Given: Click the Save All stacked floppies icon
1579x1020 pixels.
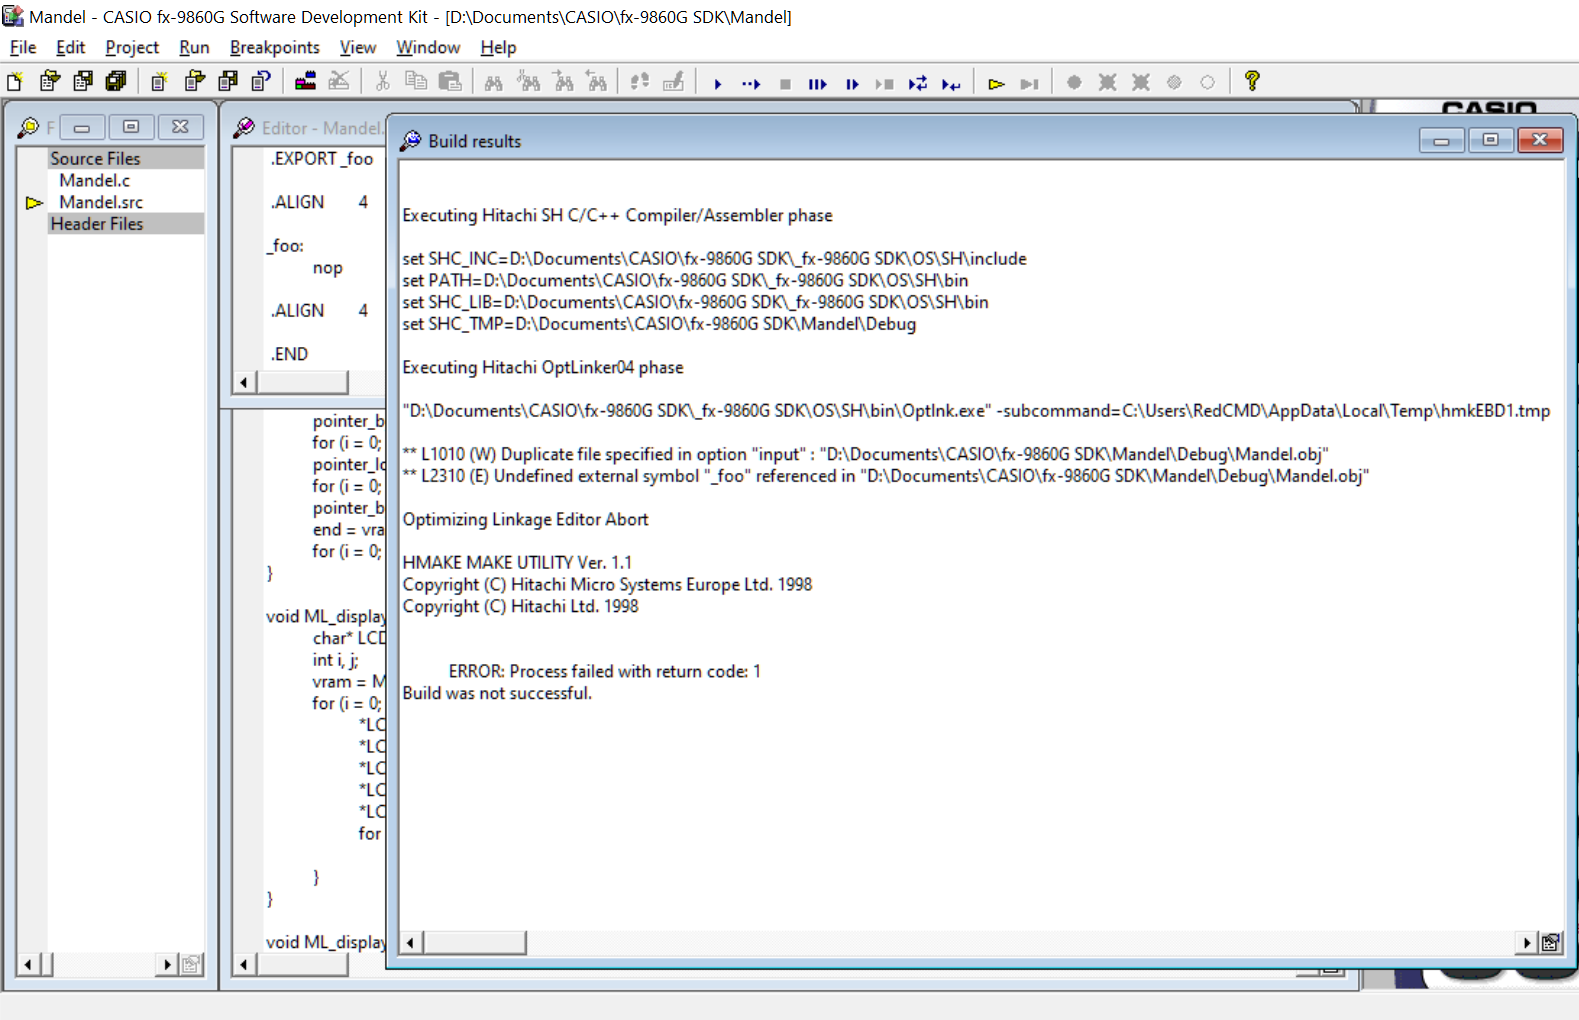Looking at the screenshot, I should pos(116,82).
